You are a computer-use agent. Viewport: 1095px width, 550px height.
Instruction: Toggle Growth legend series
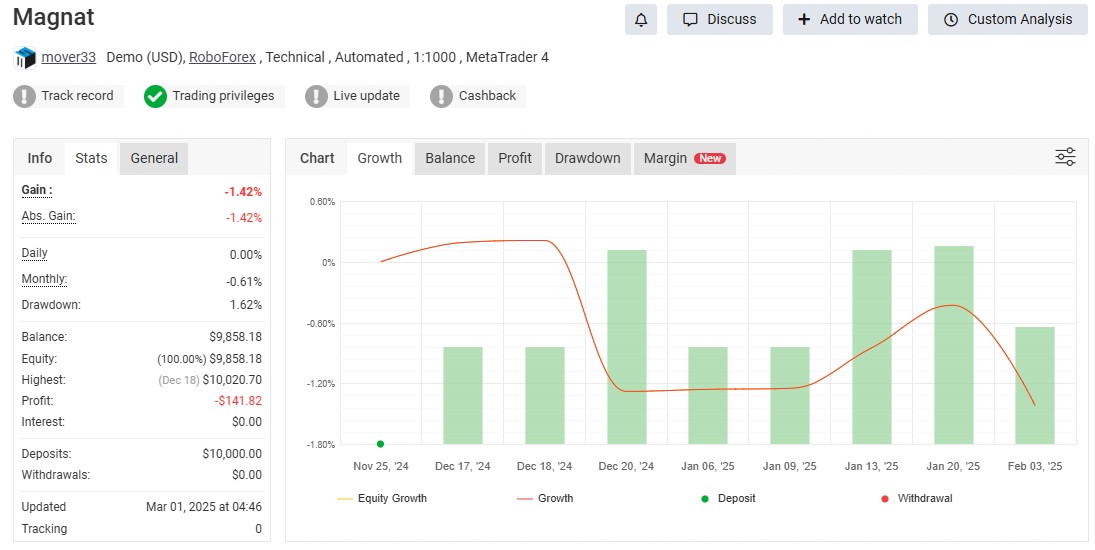[545, 498]
